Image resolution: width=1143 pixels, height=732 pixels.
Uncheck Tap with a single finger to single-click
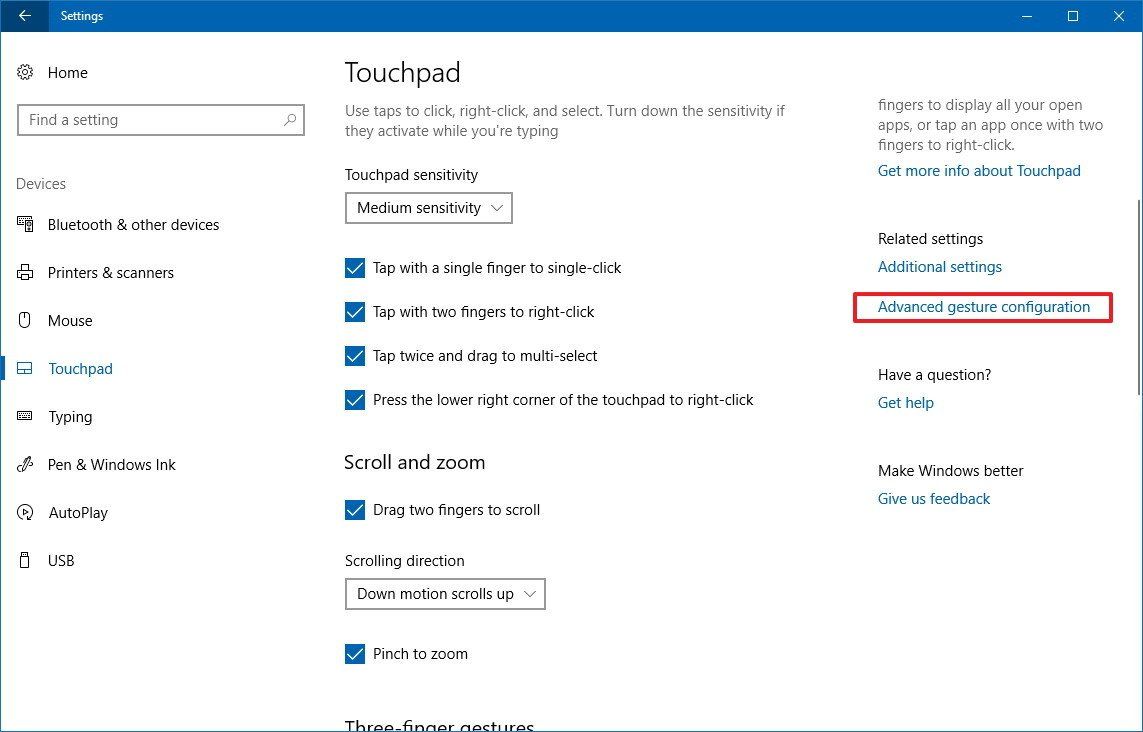(355, 268)
